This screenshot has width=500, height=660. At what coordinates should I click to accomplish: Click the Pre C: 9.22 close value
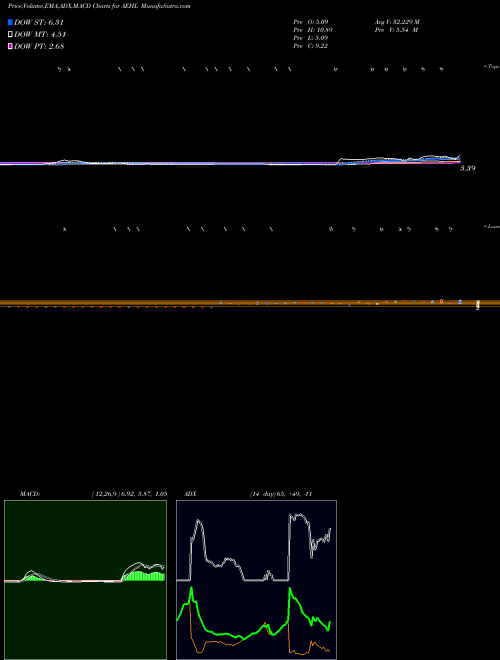[311, 46]
